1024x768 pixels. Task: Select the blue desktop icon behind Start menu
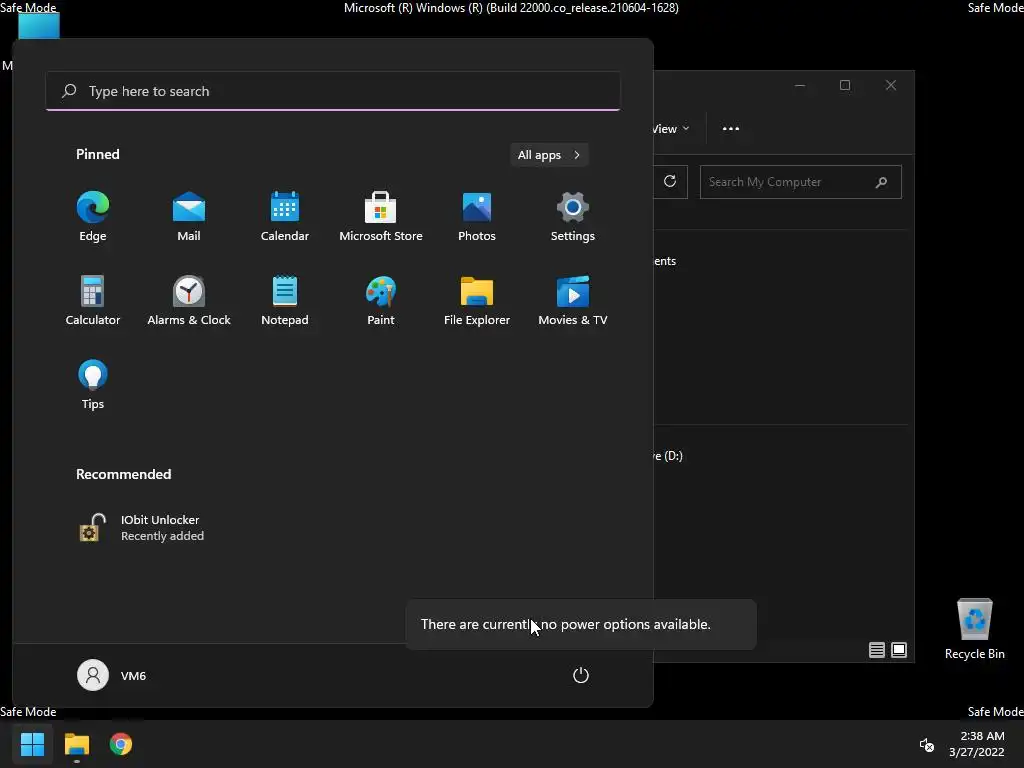[39, 25]
